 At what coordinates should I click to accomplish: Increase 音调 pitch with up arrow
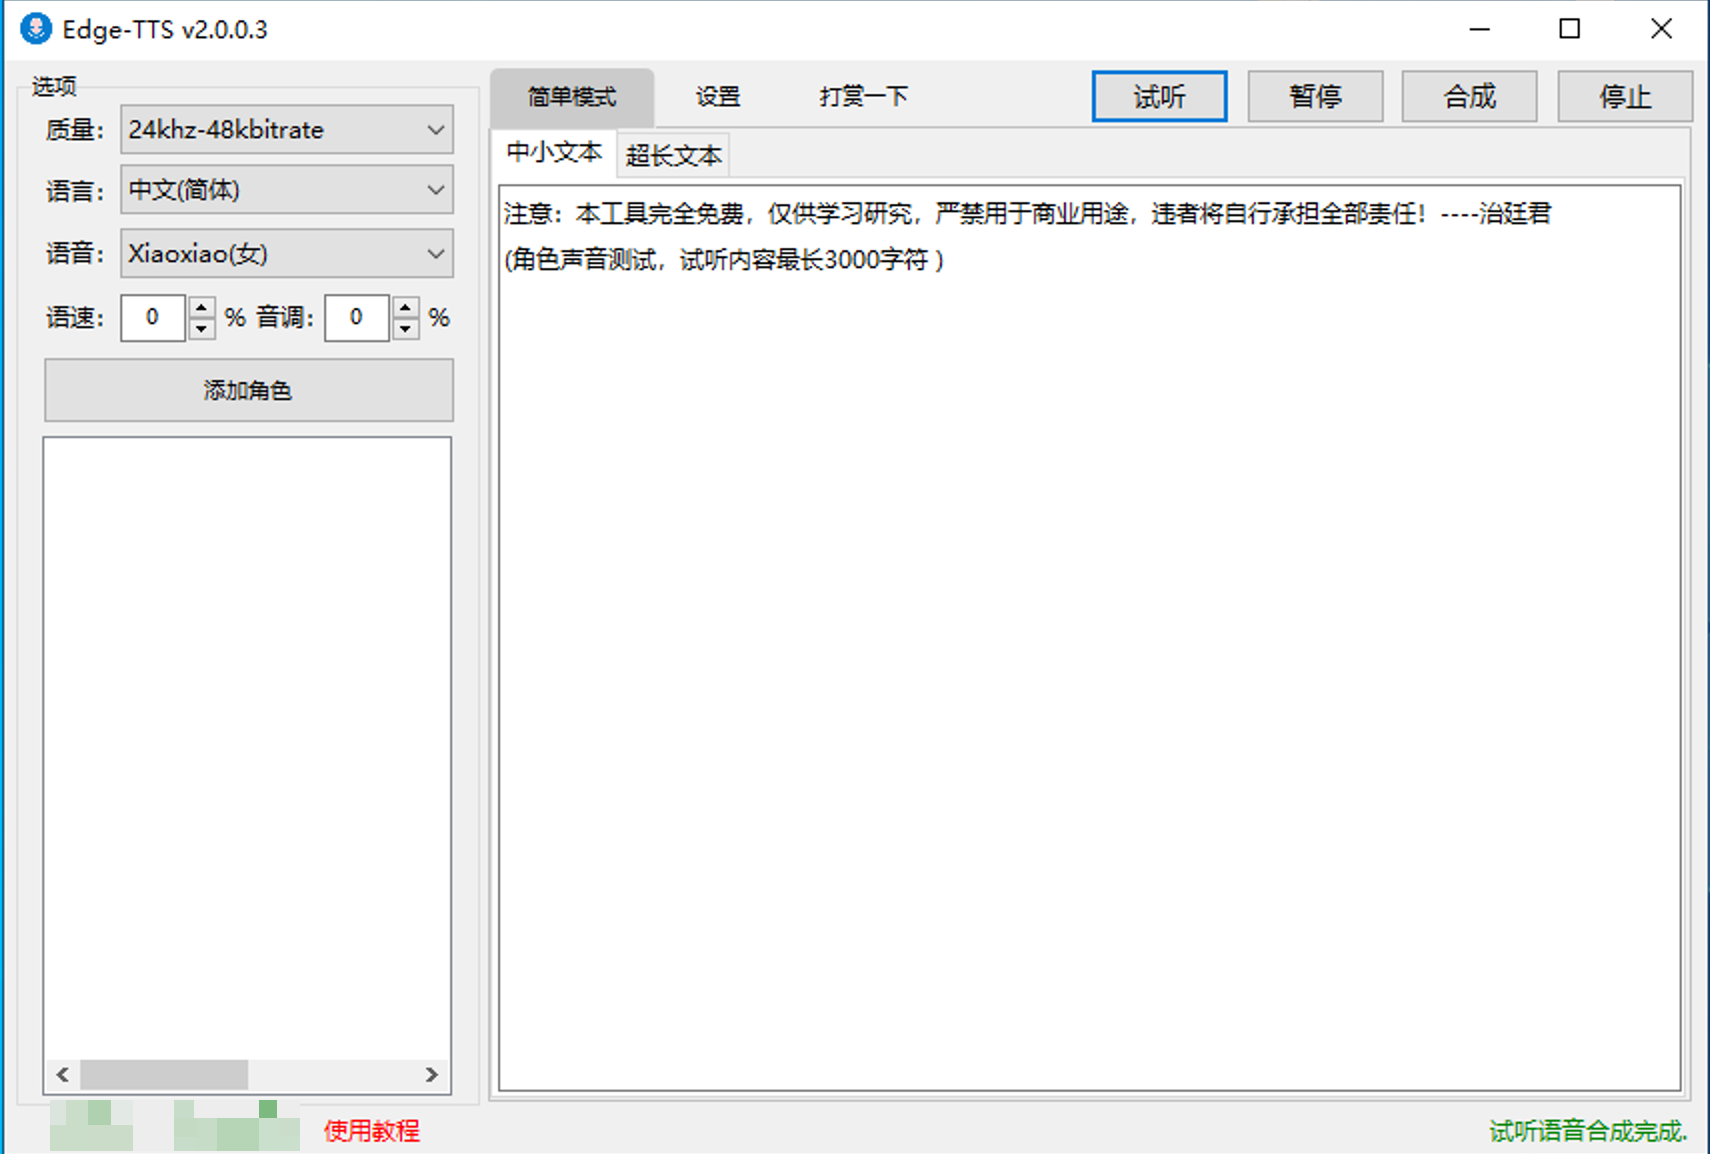tap(406, 307)
